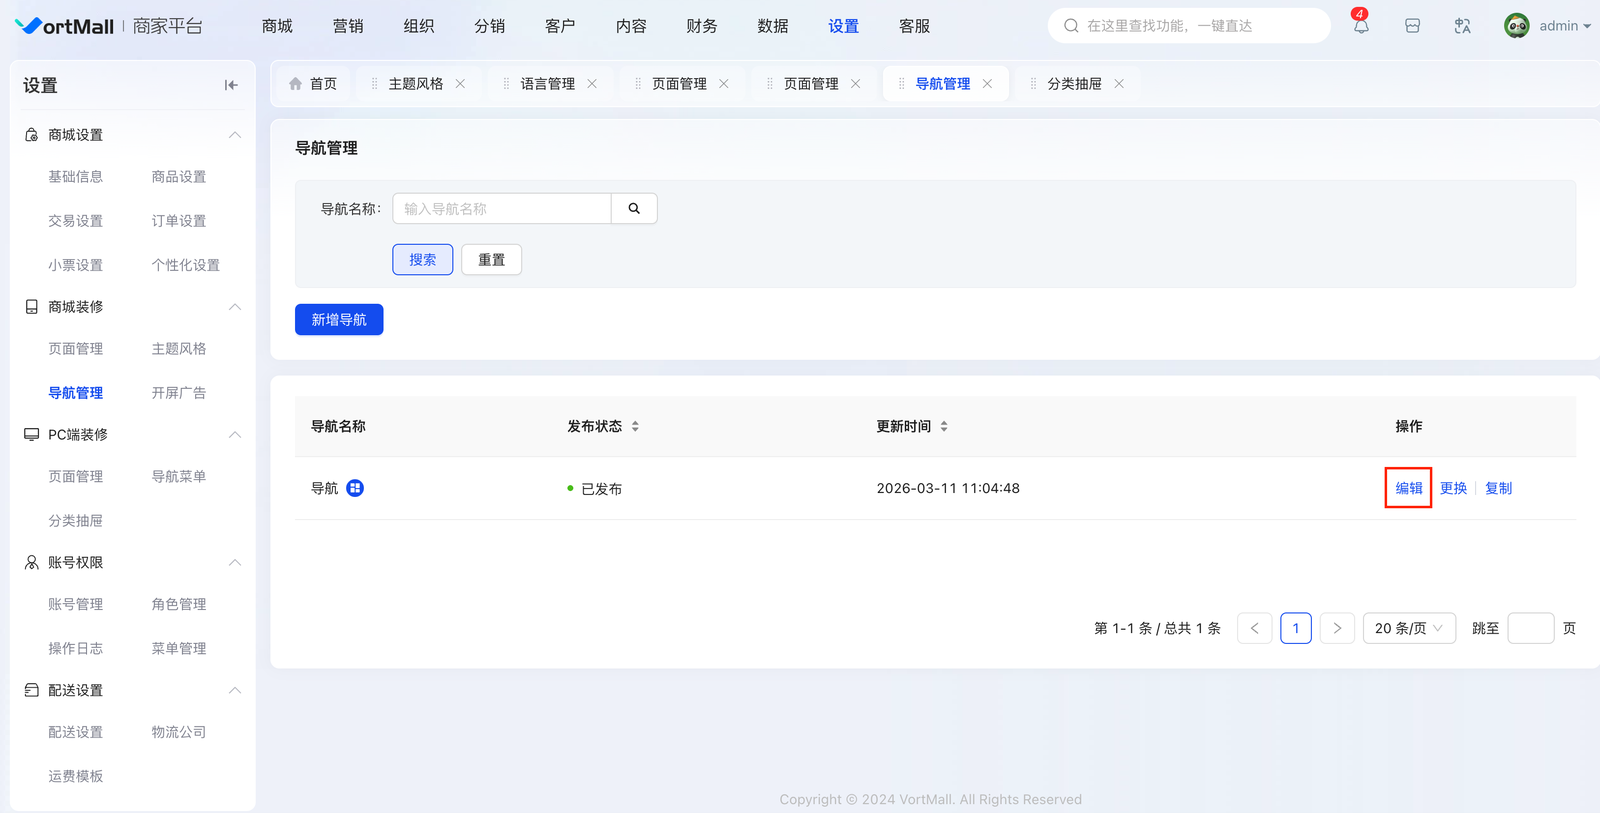The image size is (1600, 813).
Task: Focus the 跳至 page number field
Action: click(1530, 628)
